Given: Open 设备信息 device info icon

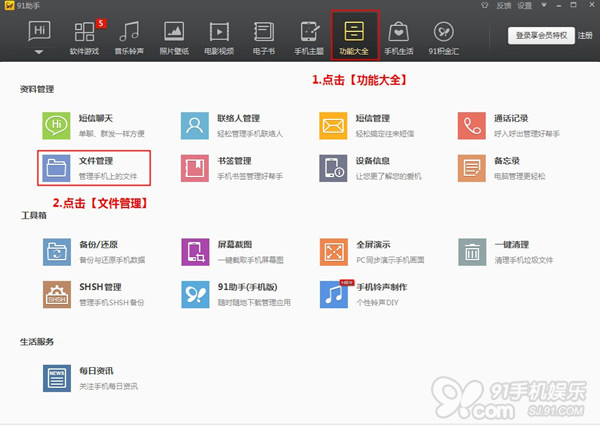Looking at the screenshot, I should pos(333,168).
